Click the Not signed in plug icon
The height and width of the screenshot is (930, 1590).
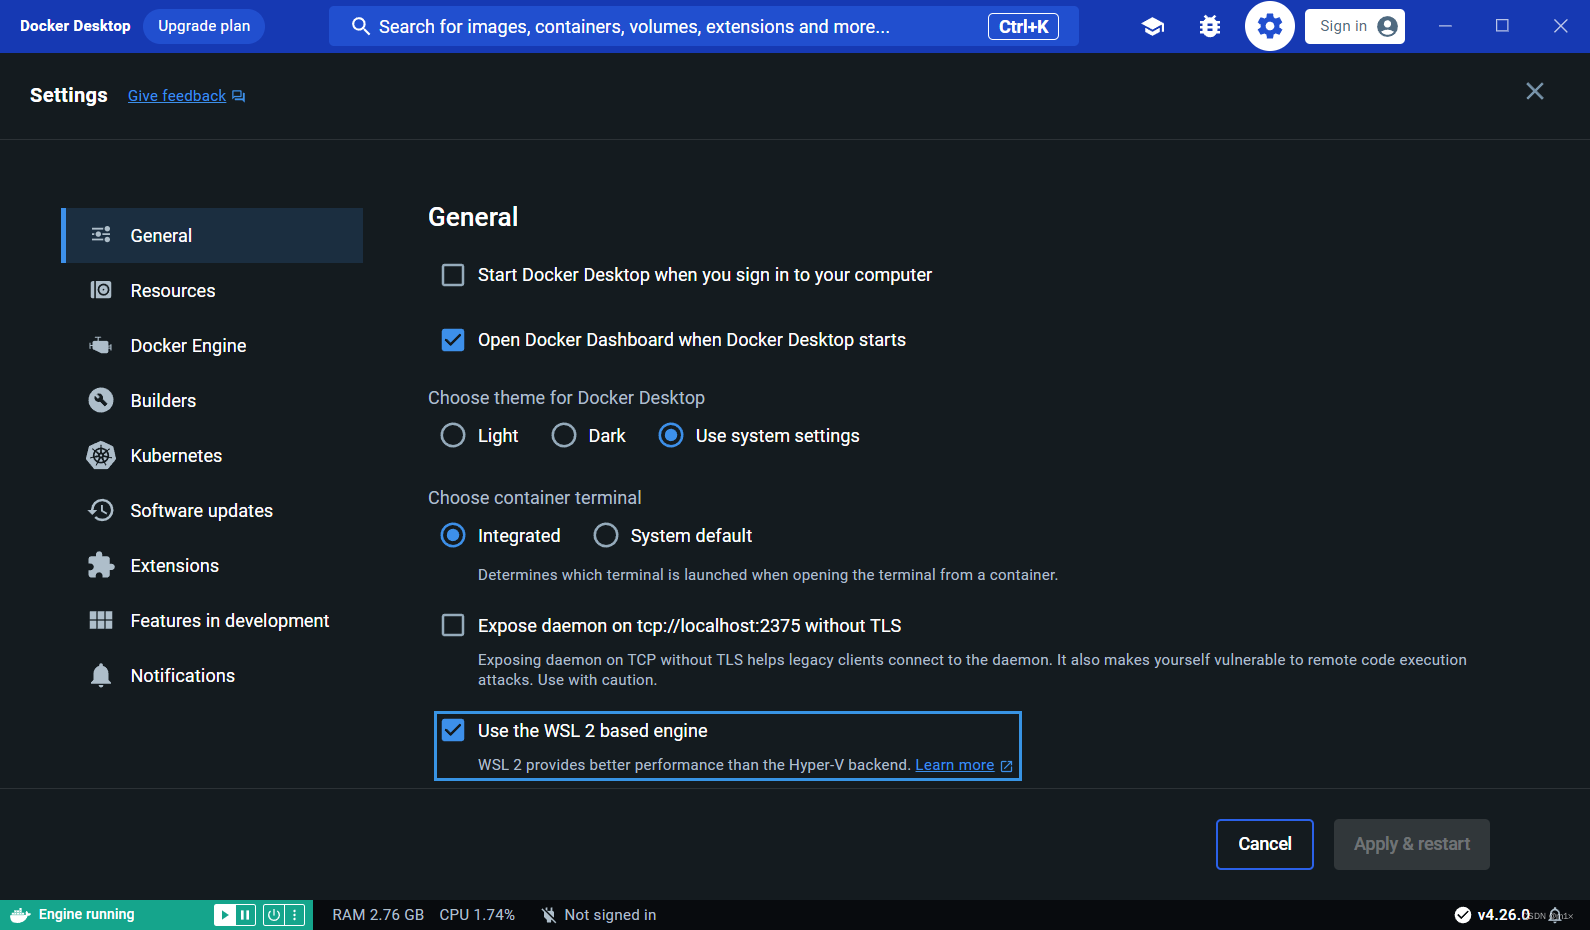click(x=548, y=915)
